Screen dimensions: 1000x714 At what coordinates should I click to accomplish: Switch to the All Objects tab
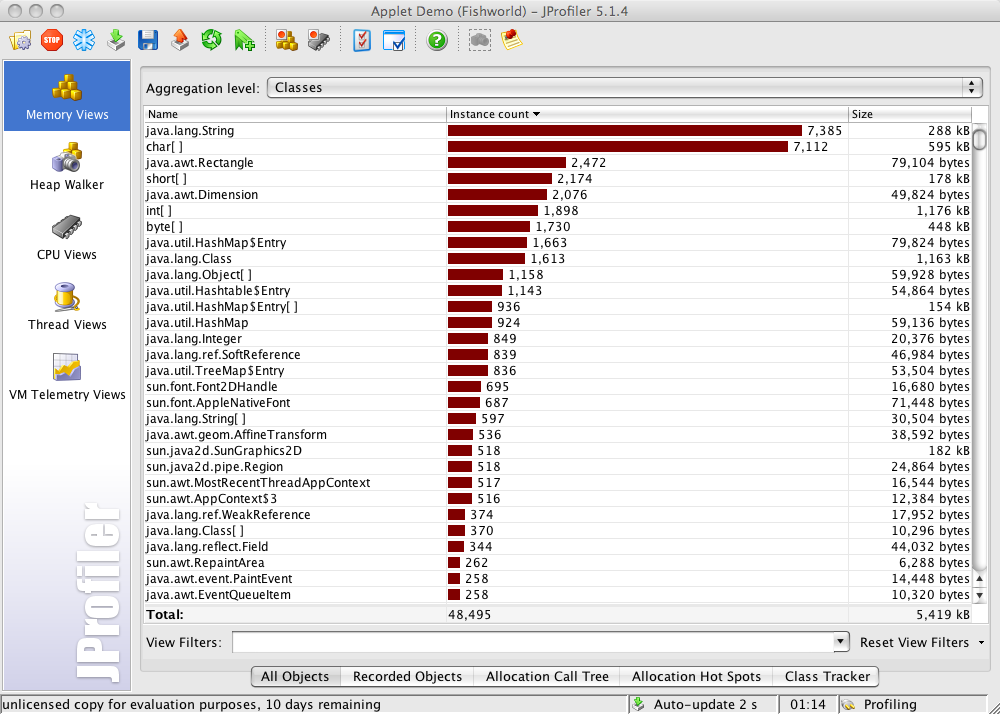[295, 676]
